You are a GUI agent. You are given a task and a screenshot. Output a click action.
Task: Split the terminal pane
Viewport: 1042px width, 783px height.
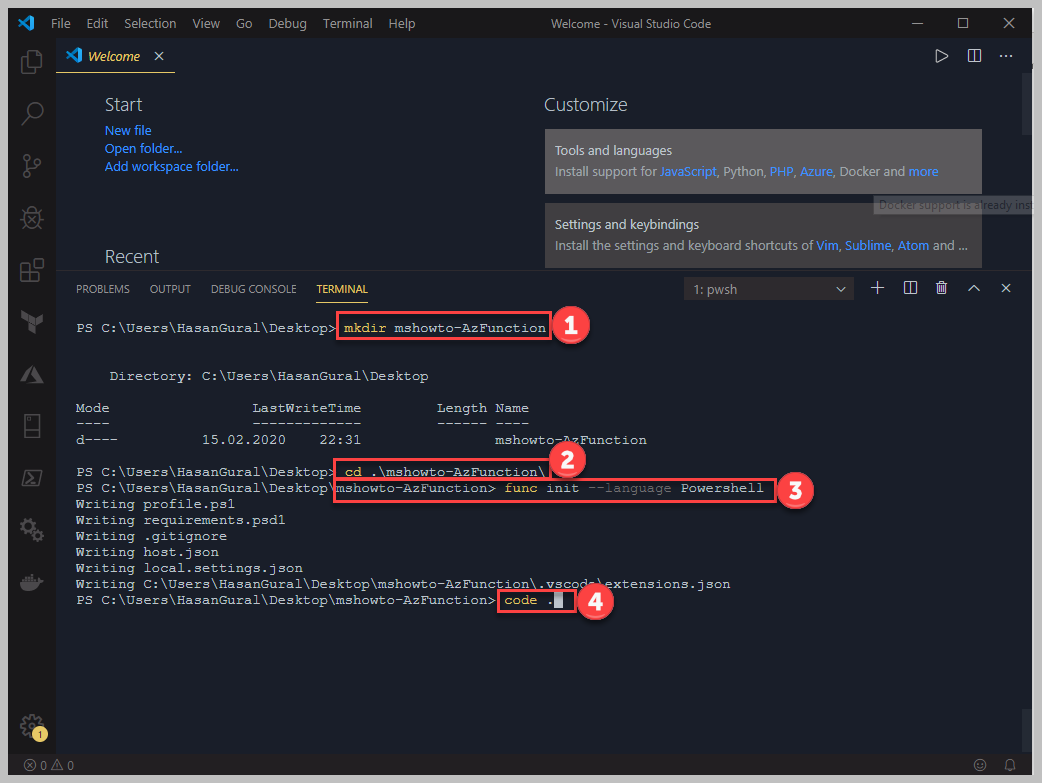point(910,288)
